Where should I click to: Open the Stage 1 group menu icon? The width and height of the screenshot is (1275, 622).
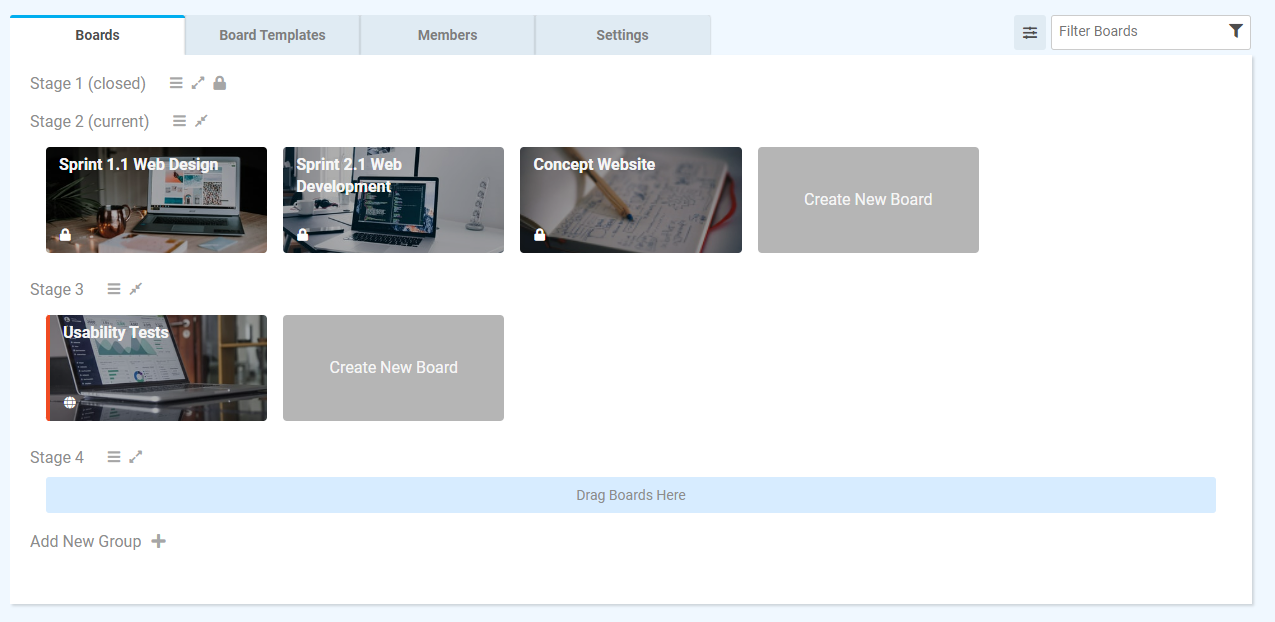point(176,83)
